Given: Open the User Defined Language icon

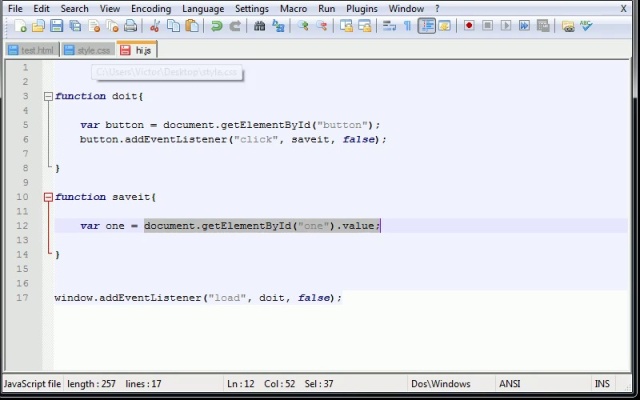Looking at the screenshot, I should [444, 26].
